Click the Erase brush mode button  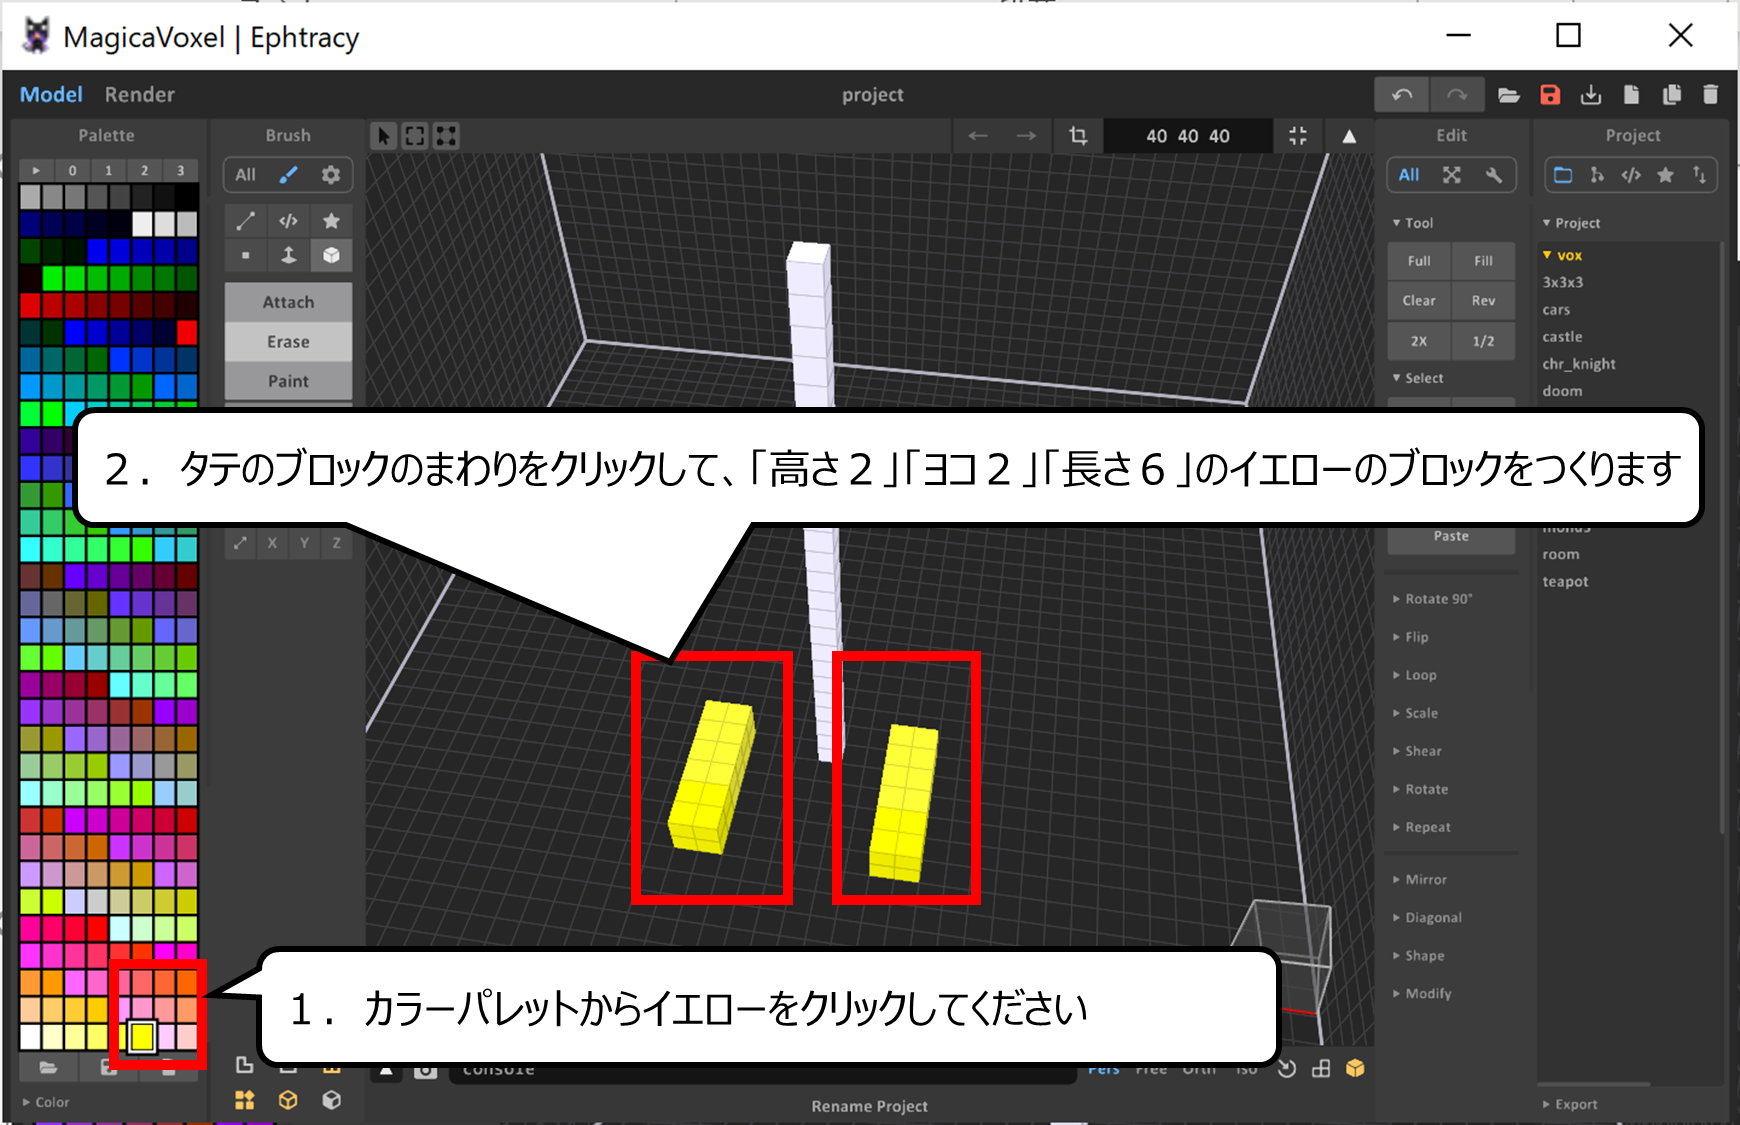[x=289, y=342]
